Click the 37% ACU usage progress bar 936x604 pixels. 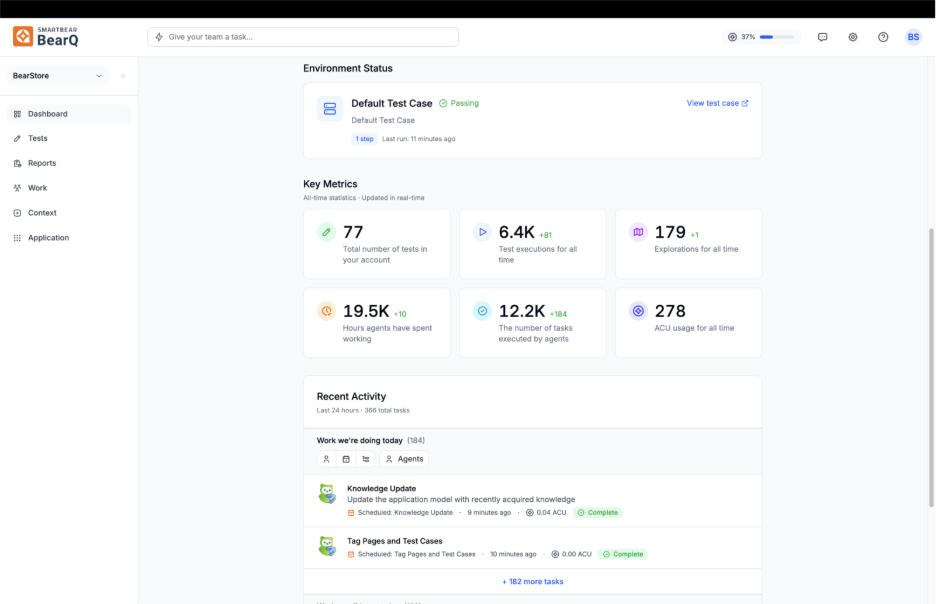[x=777, y=37]
